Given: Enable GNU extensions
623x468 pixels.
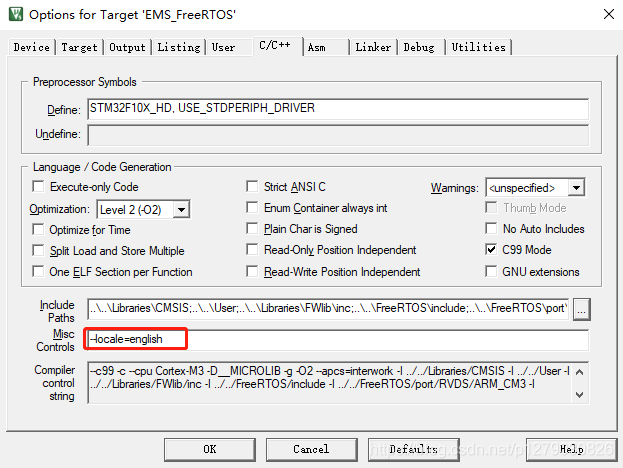Looking at the screenshot, I should (491, 271).
